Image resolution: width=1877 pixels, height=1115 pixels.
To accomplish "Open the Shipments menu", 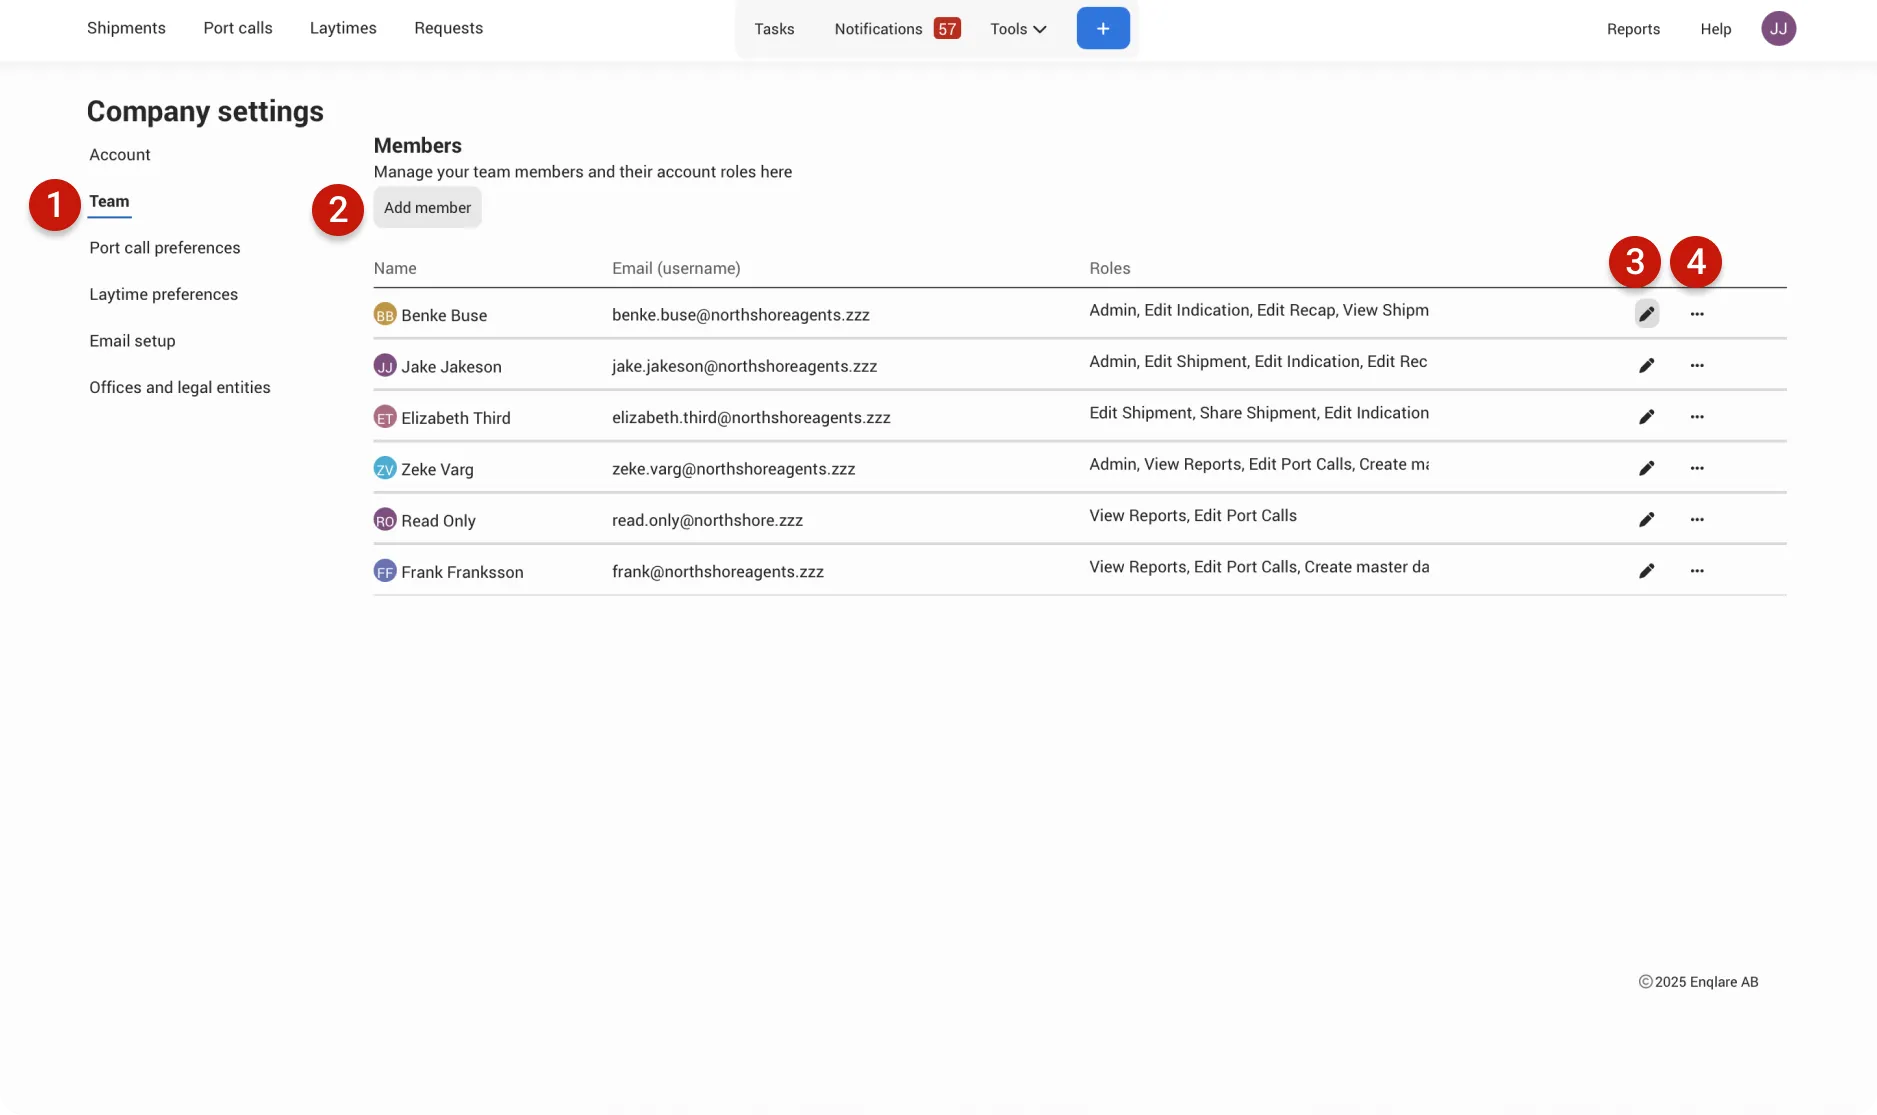I will (126, 28).
